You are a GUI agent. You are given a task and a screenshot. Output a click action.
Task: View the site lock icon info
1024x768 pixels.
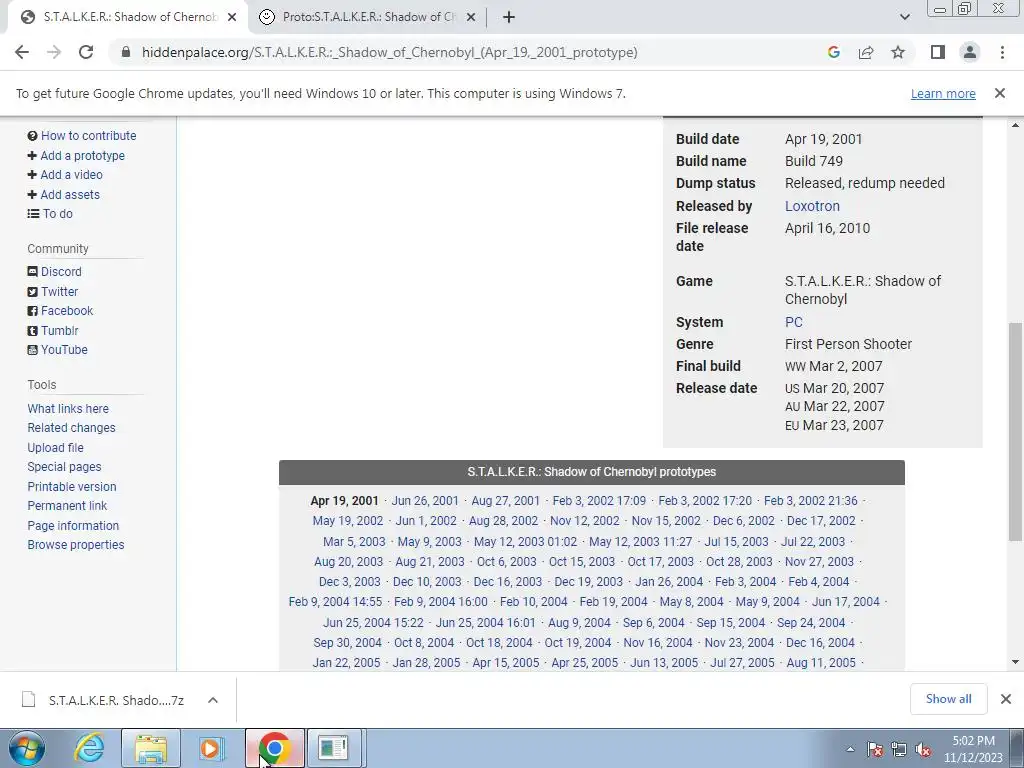126,52
